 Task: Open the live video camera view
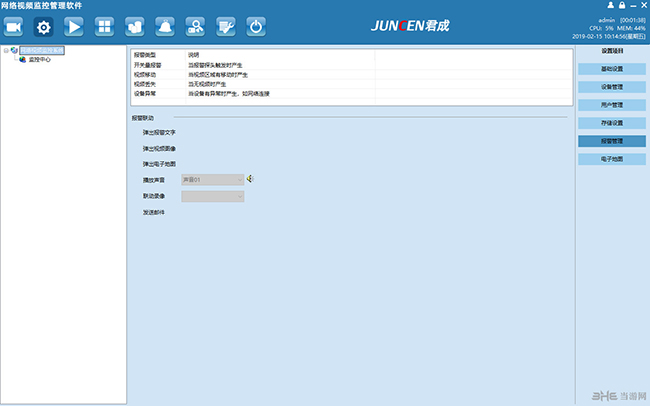point(14,27)
